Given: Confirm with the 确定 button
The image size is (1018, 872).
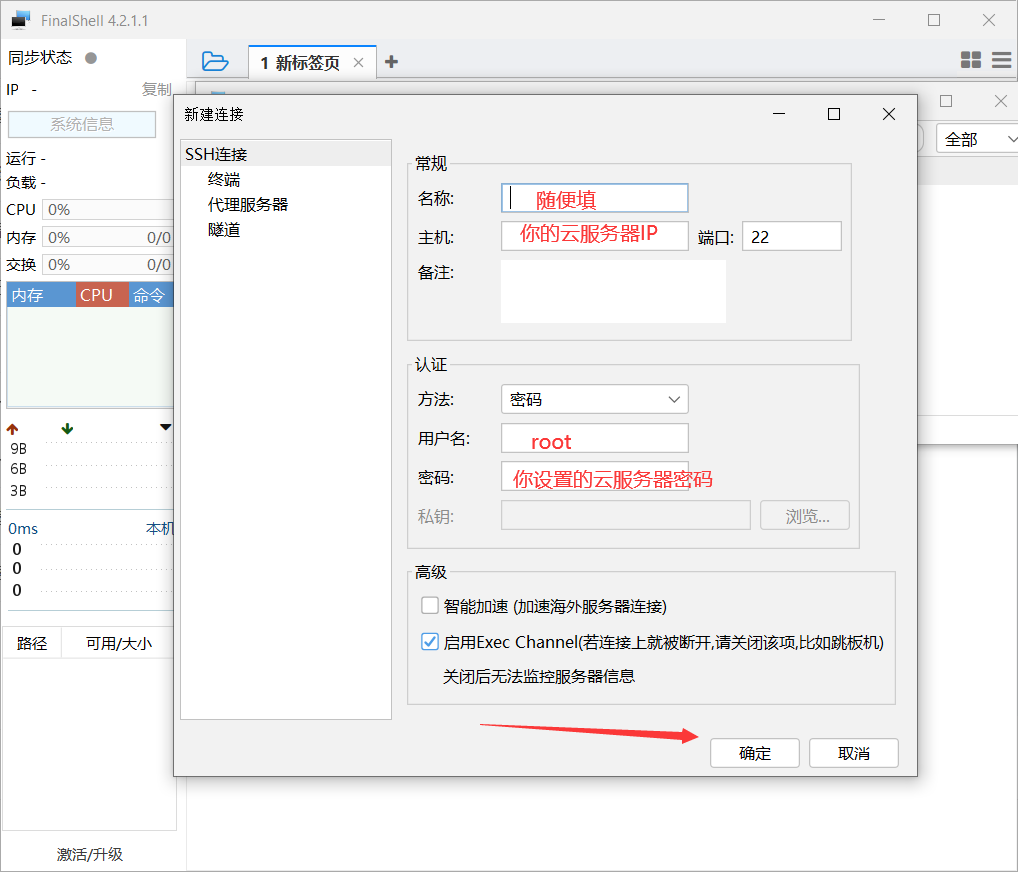Looking at the screenshot, I should (754, 753).
